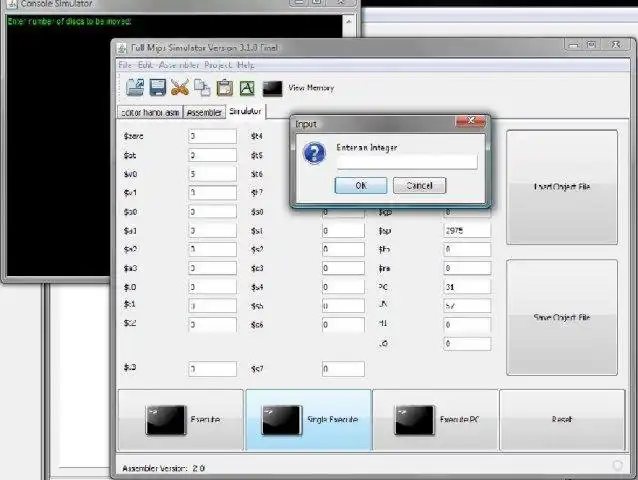Open the Edit menu
The height and width of the screenshot is (480, 638).
[145, 65]
